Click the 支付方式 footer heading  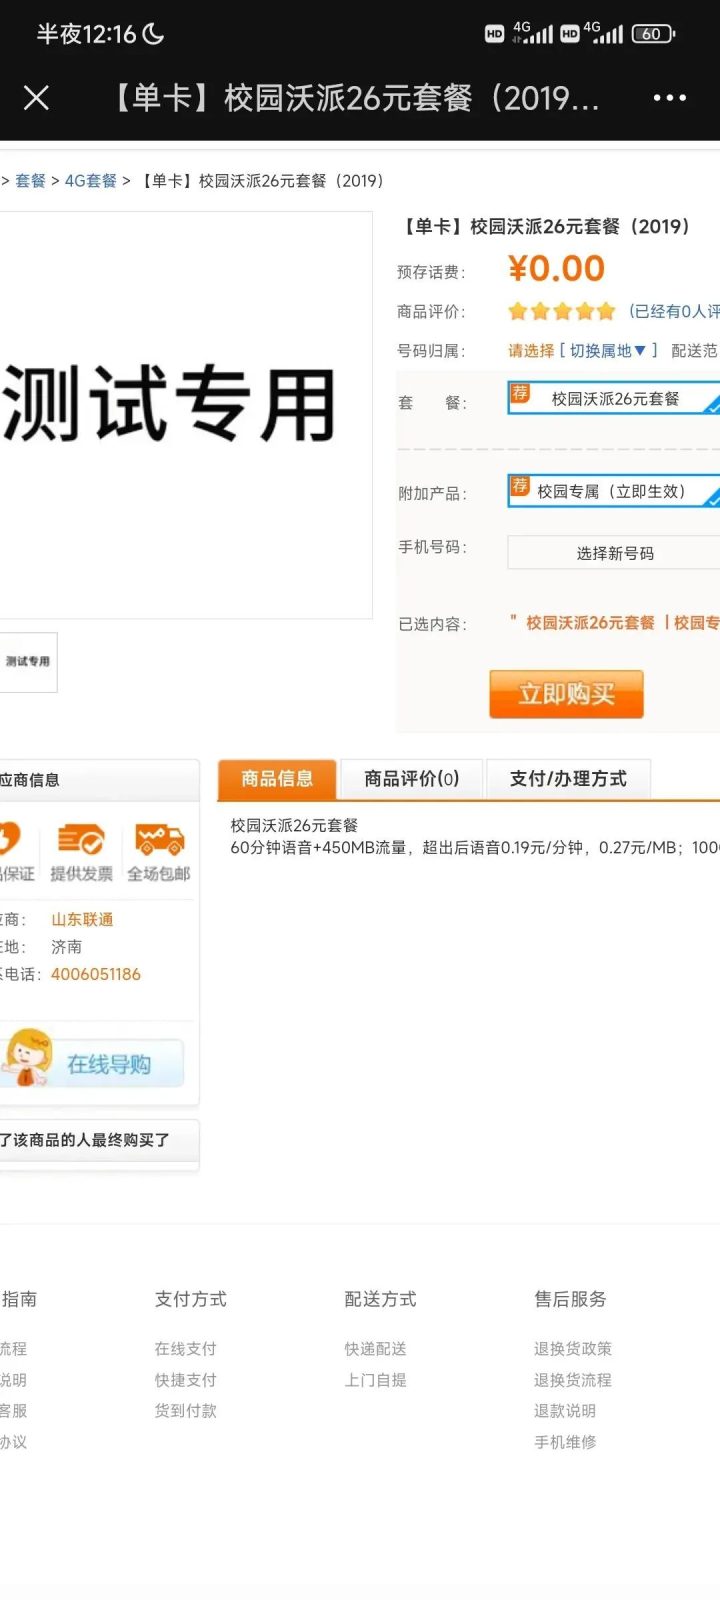(190, 1299)
